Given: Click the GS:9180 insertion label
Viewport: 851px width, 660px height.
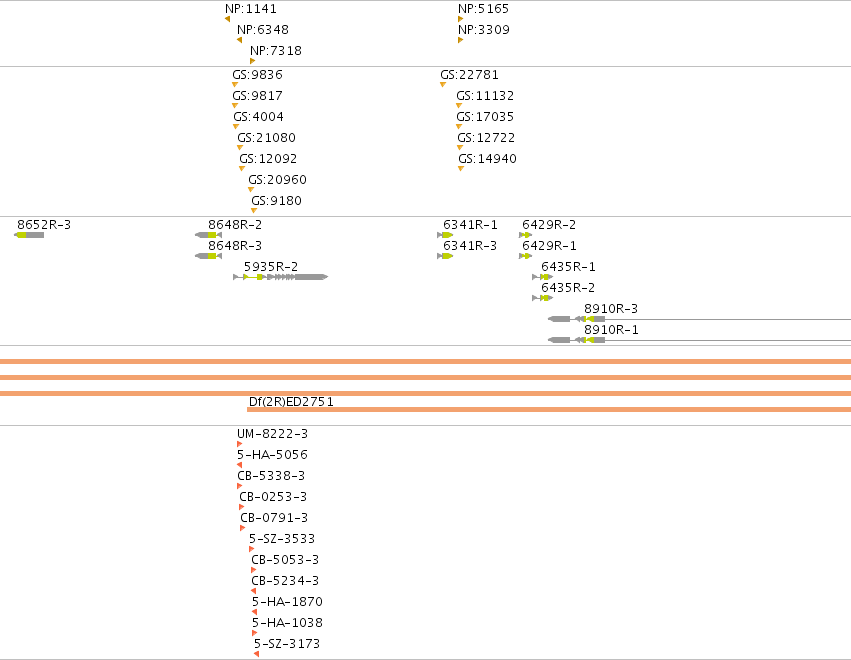Looking at the screenshot, I should coord(276,201).
